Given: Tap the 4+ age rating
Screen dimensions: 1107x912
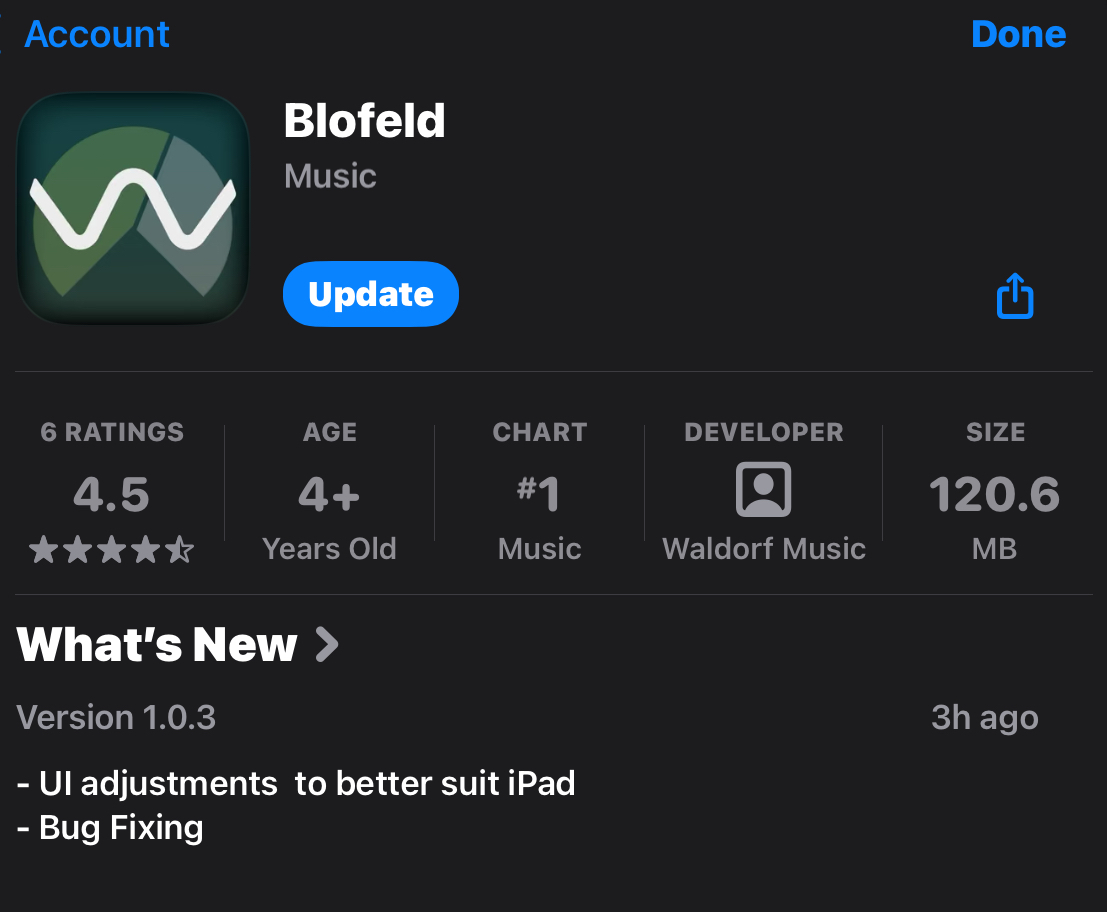Looking at the screenshot, I should click(x=329, y=494).
